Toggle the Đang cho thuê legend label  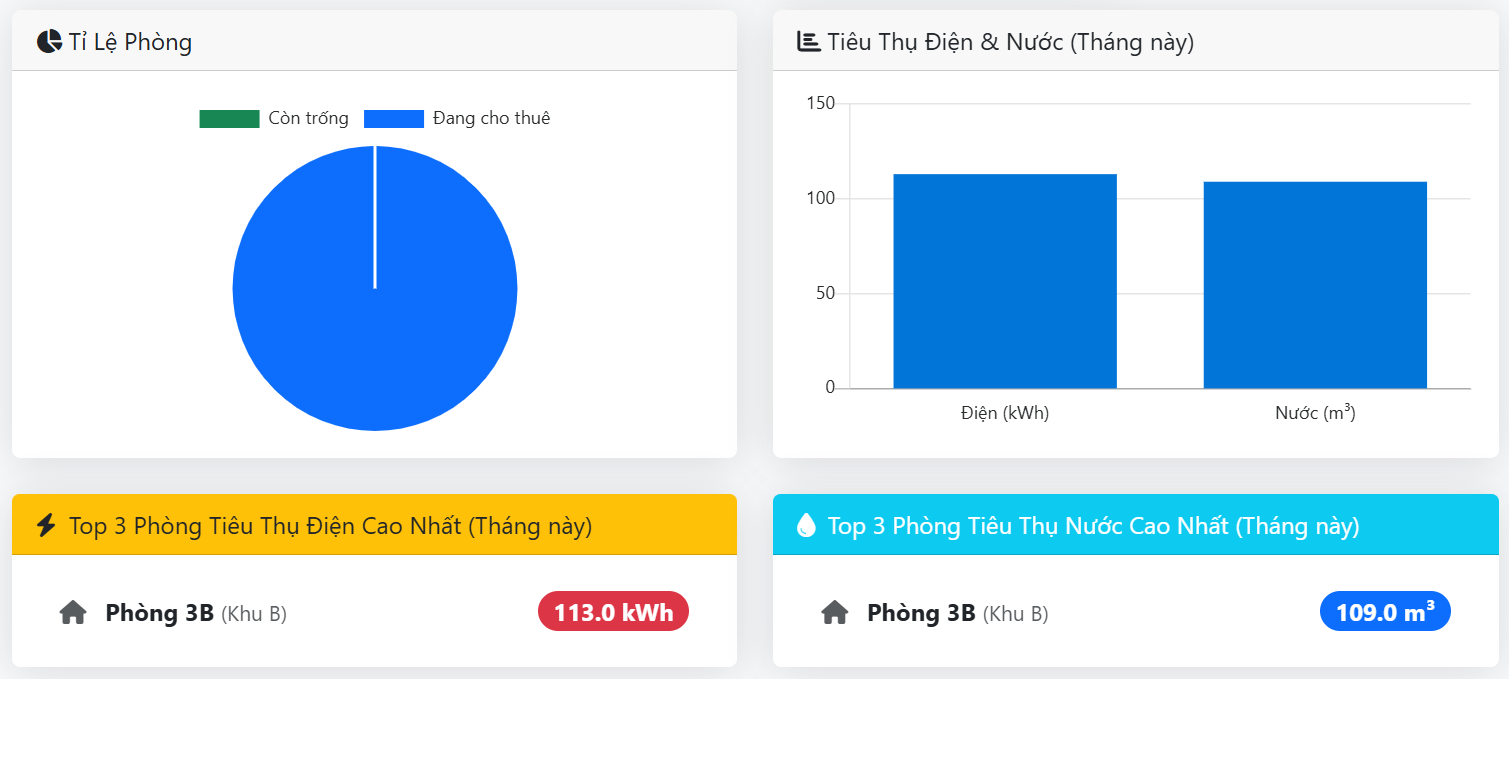tap(491, 118)
